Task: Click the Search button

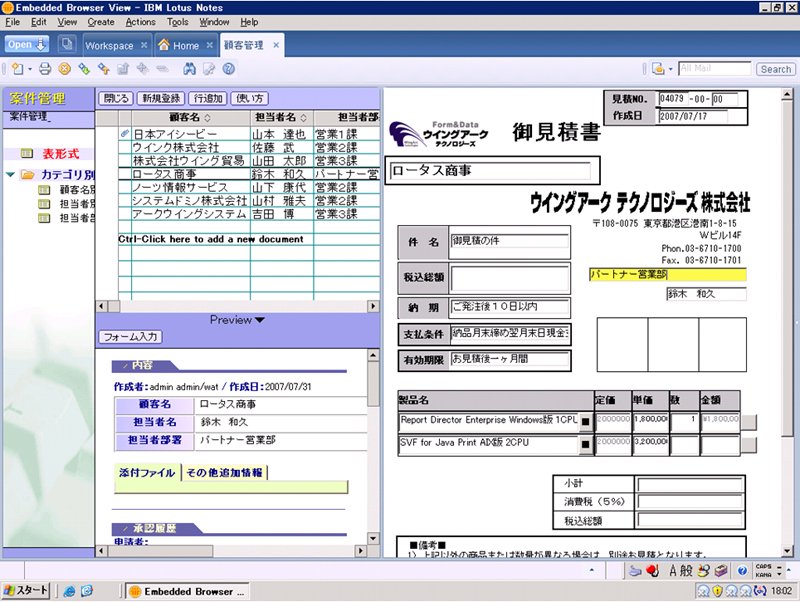Action: tap(776, 69)
